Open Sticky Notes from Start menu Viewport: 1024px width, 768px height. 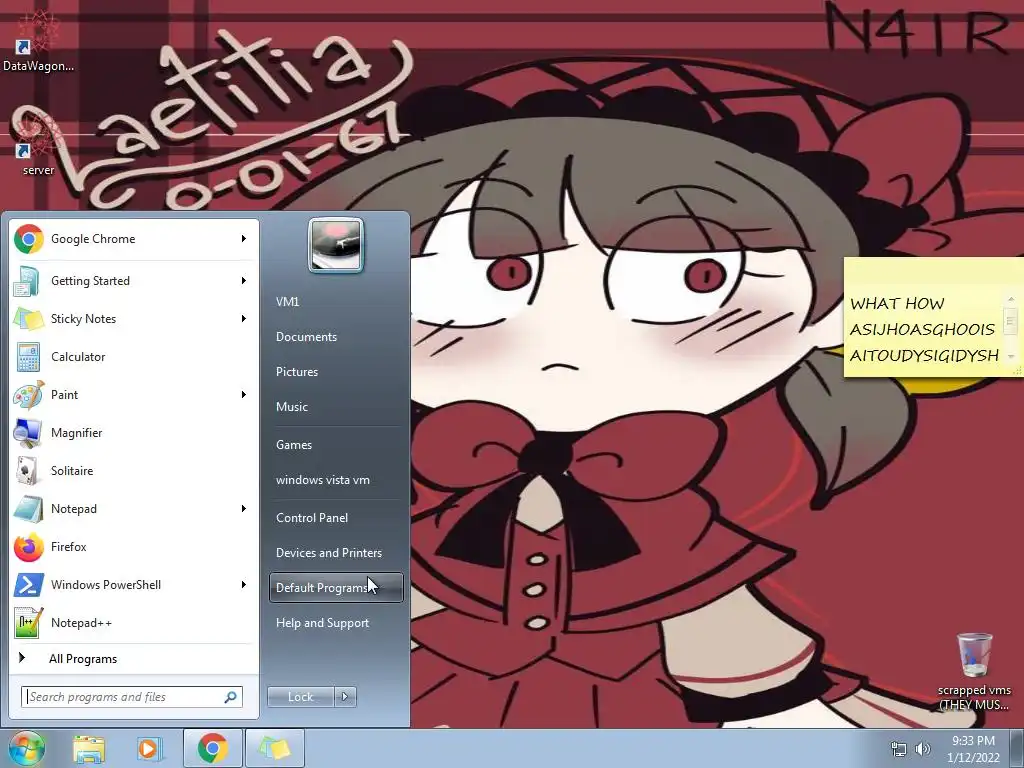coord(134,319)
